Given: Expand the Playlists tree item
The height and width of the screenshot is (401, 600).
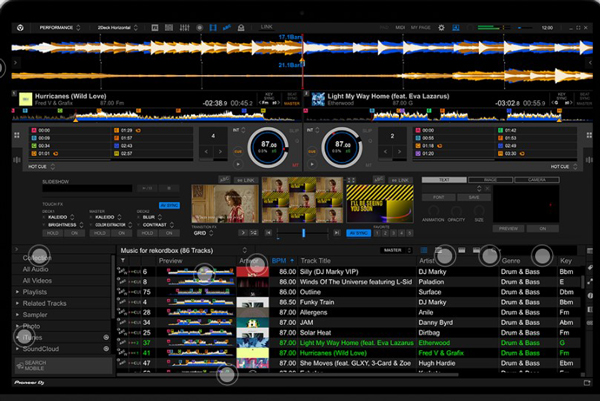Looking at the screenshot, I should tap(18, 292).
